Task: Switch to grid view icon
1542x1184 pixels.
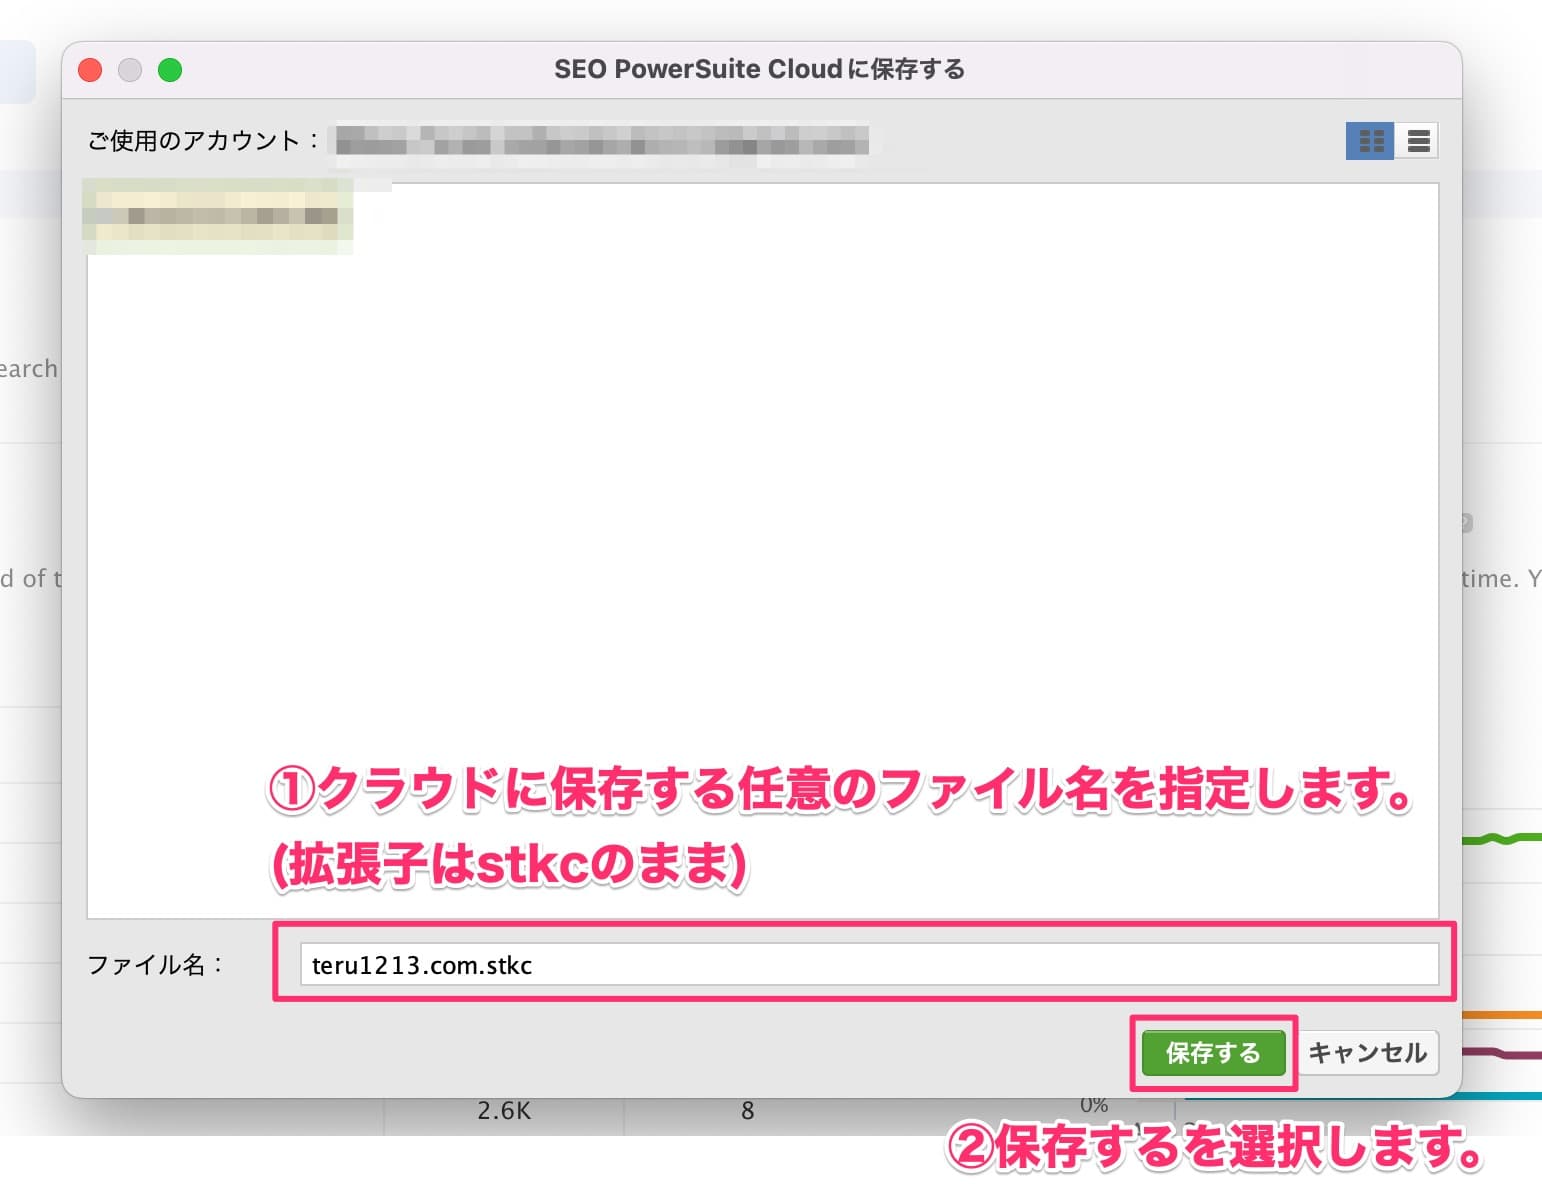Action: point(1369,141)
